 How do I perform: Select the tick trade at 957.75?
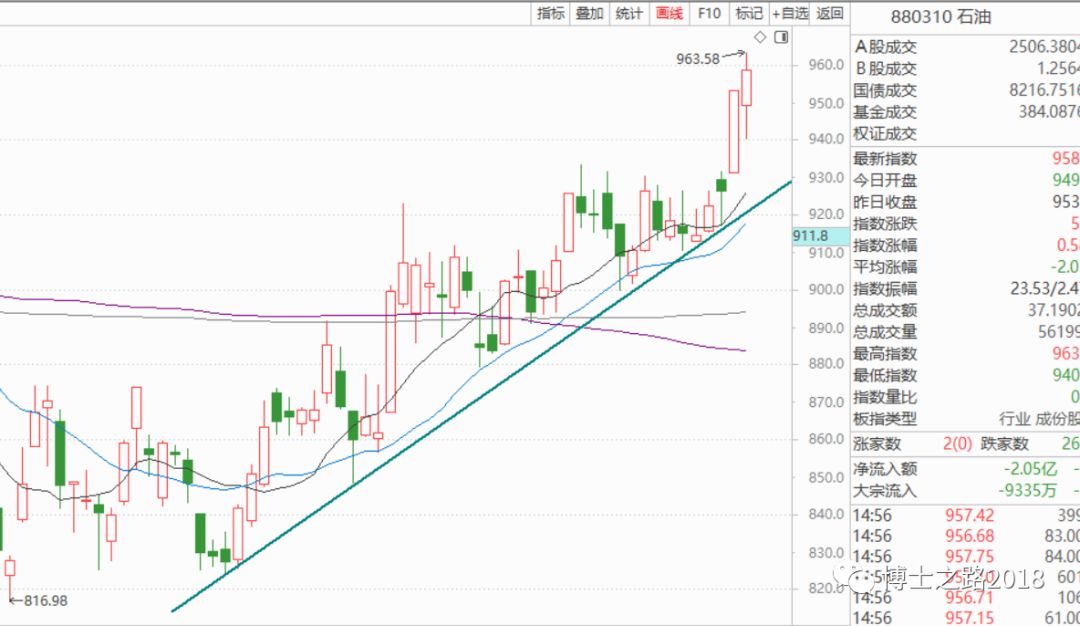pos(966,556)
